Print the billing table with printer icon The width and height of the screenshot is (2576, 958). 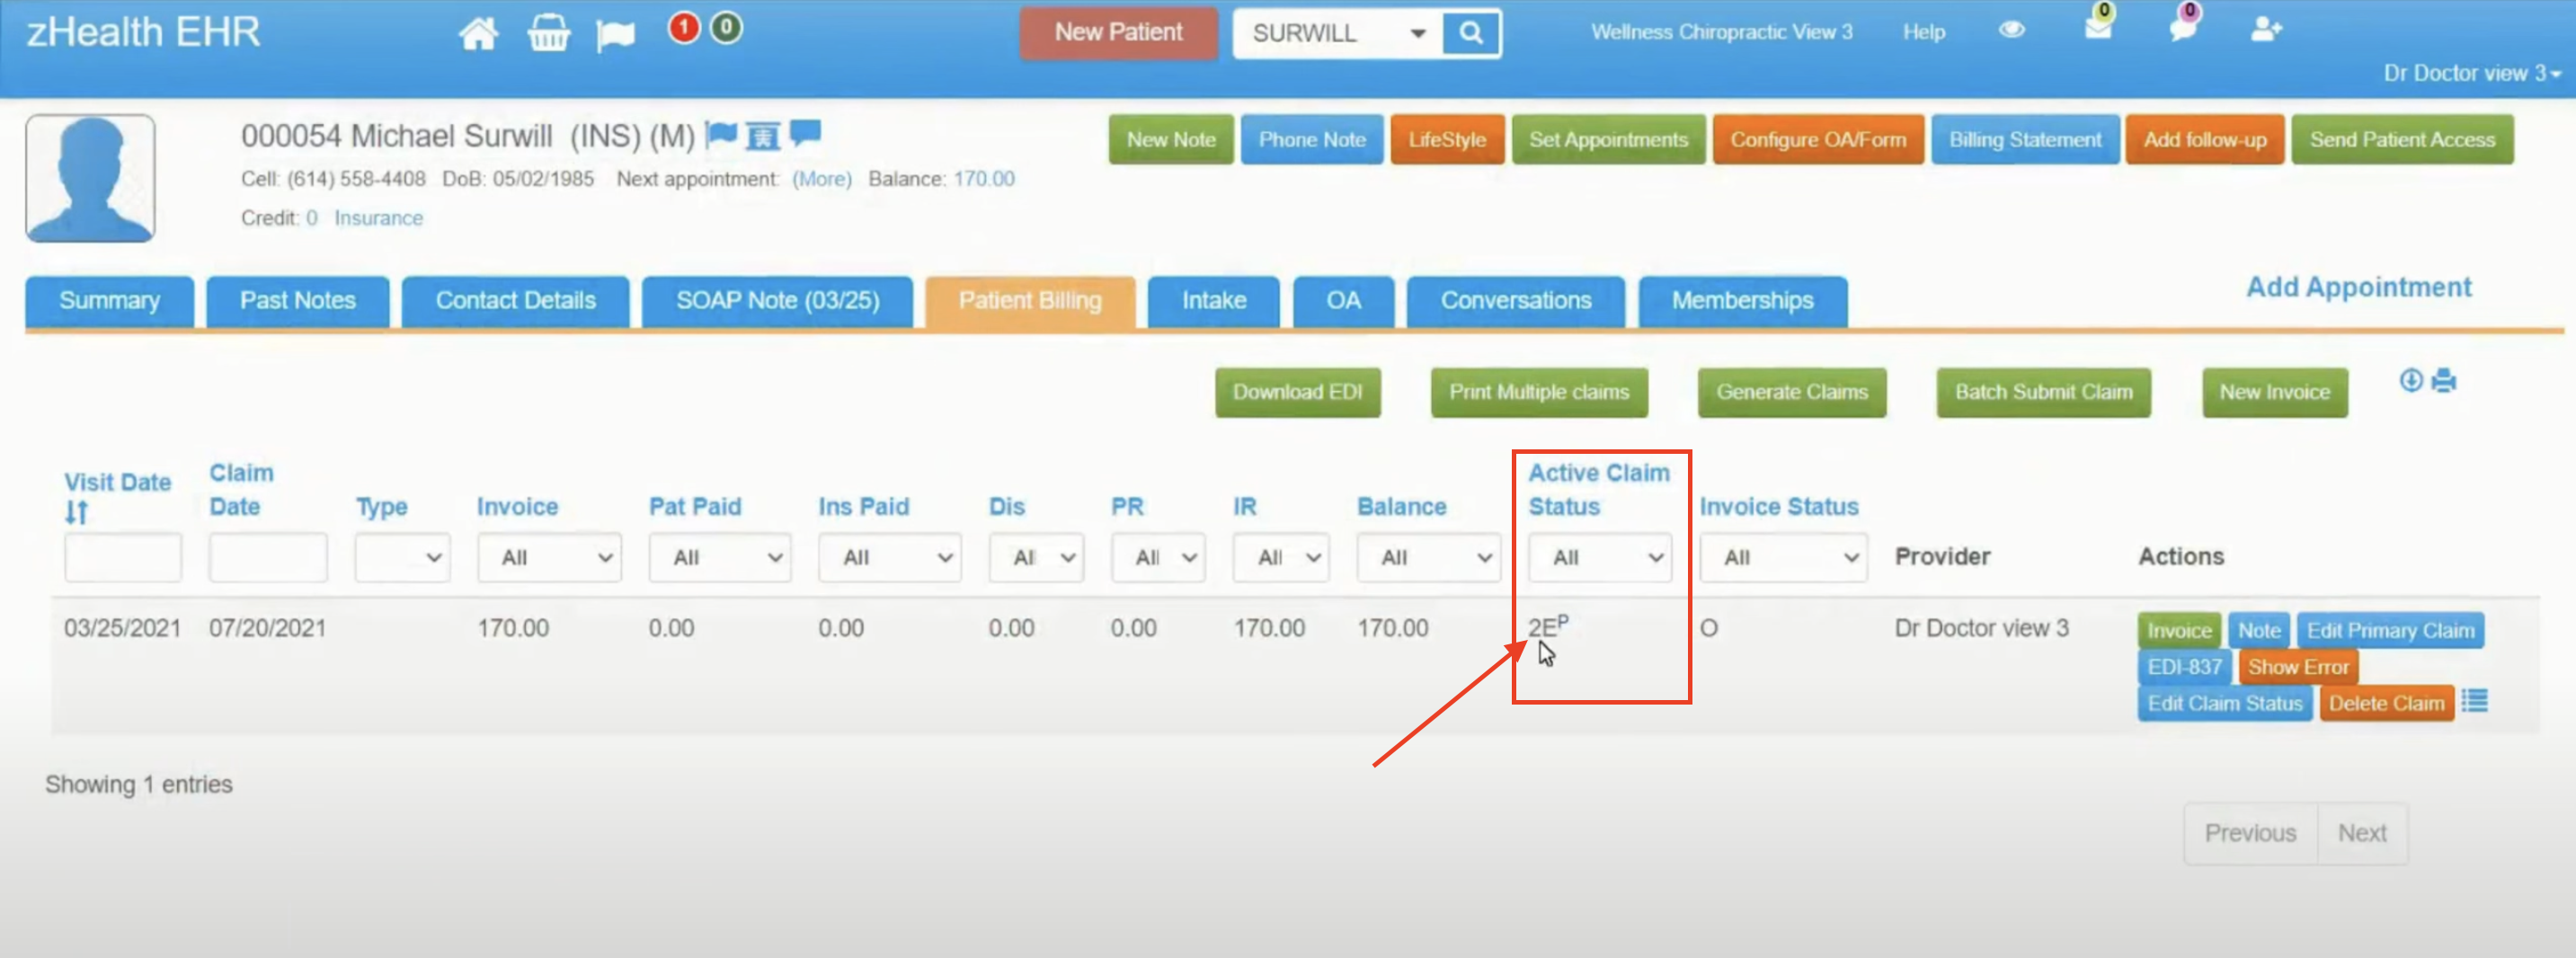pos(2443,380)
